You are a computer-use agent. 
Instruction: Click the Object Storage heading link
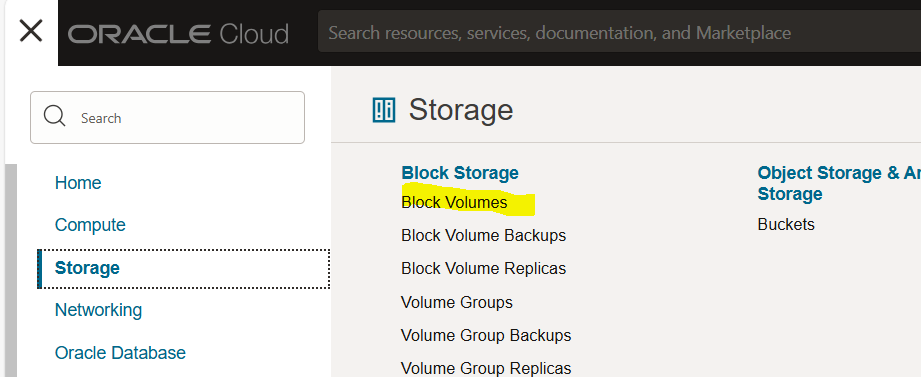click(x=839, y=183)
